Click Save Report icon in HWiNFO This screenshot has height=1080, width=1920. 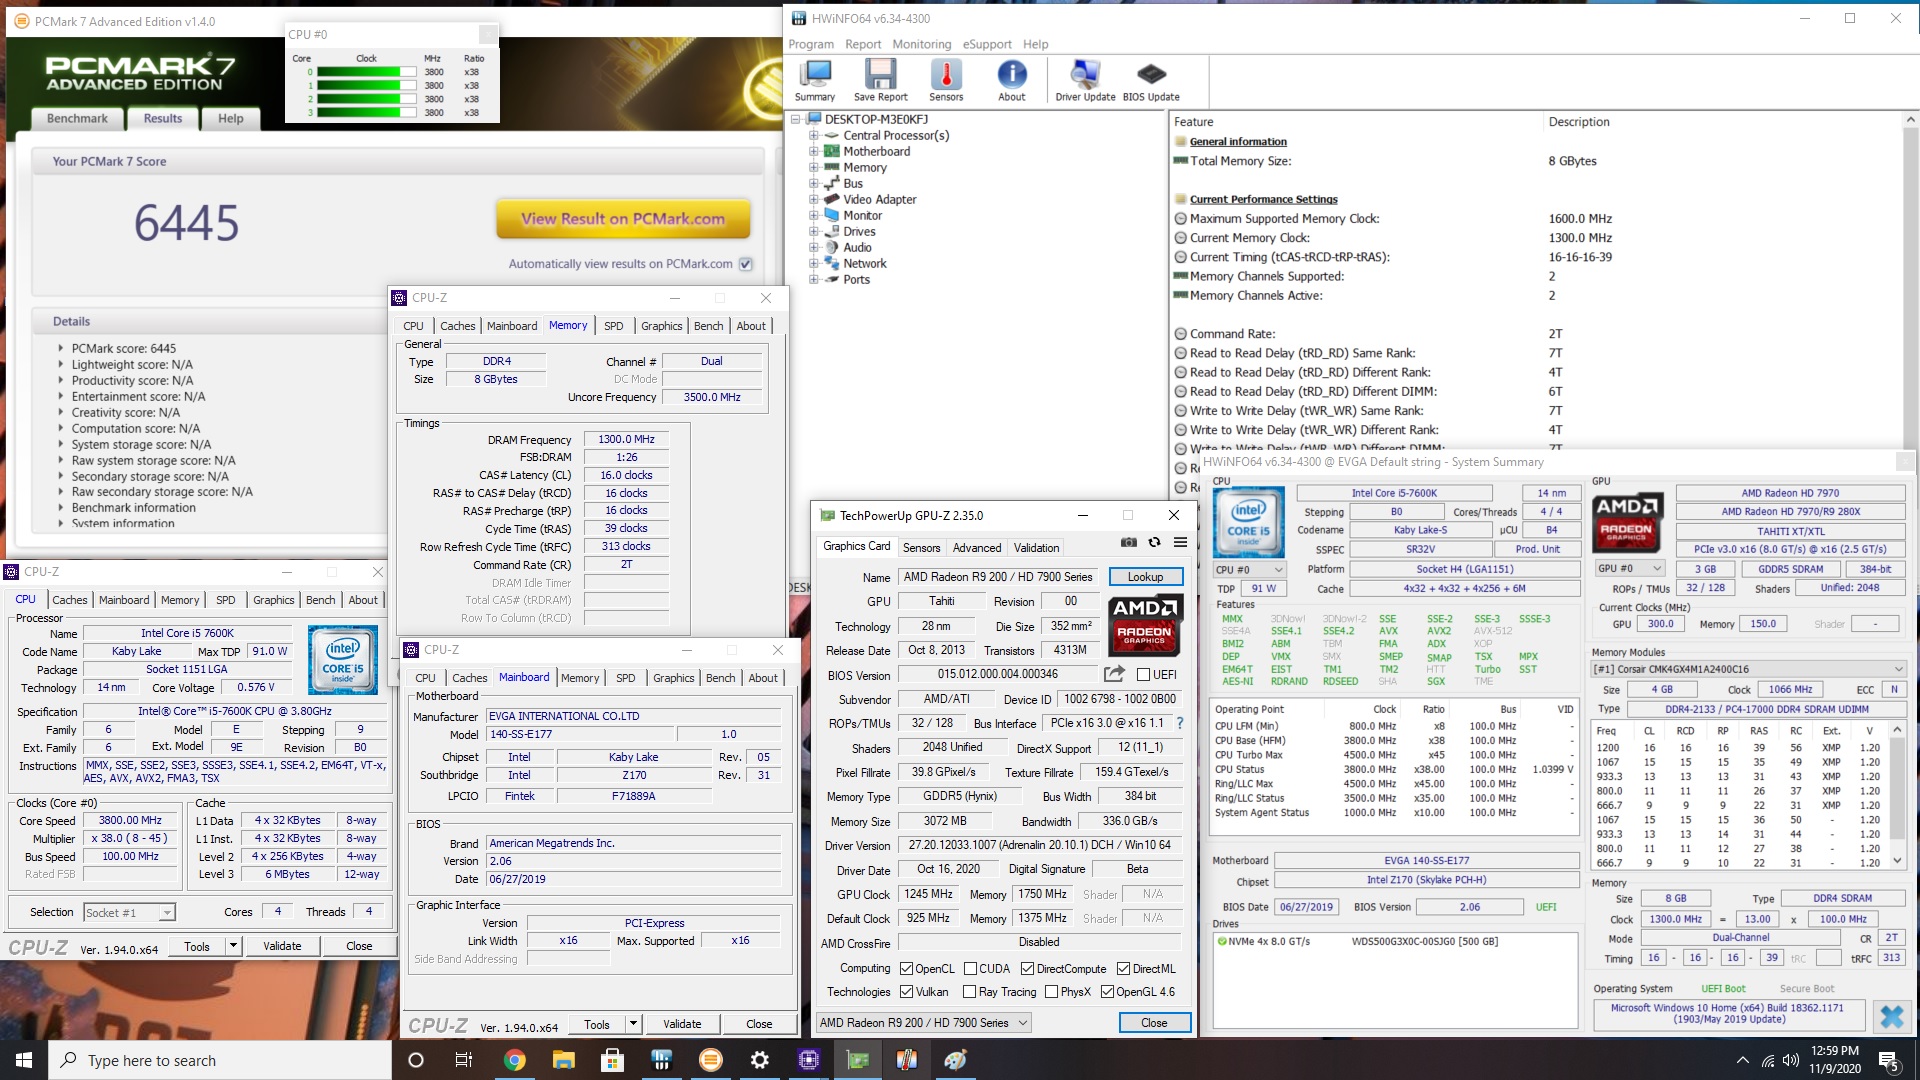880,80
